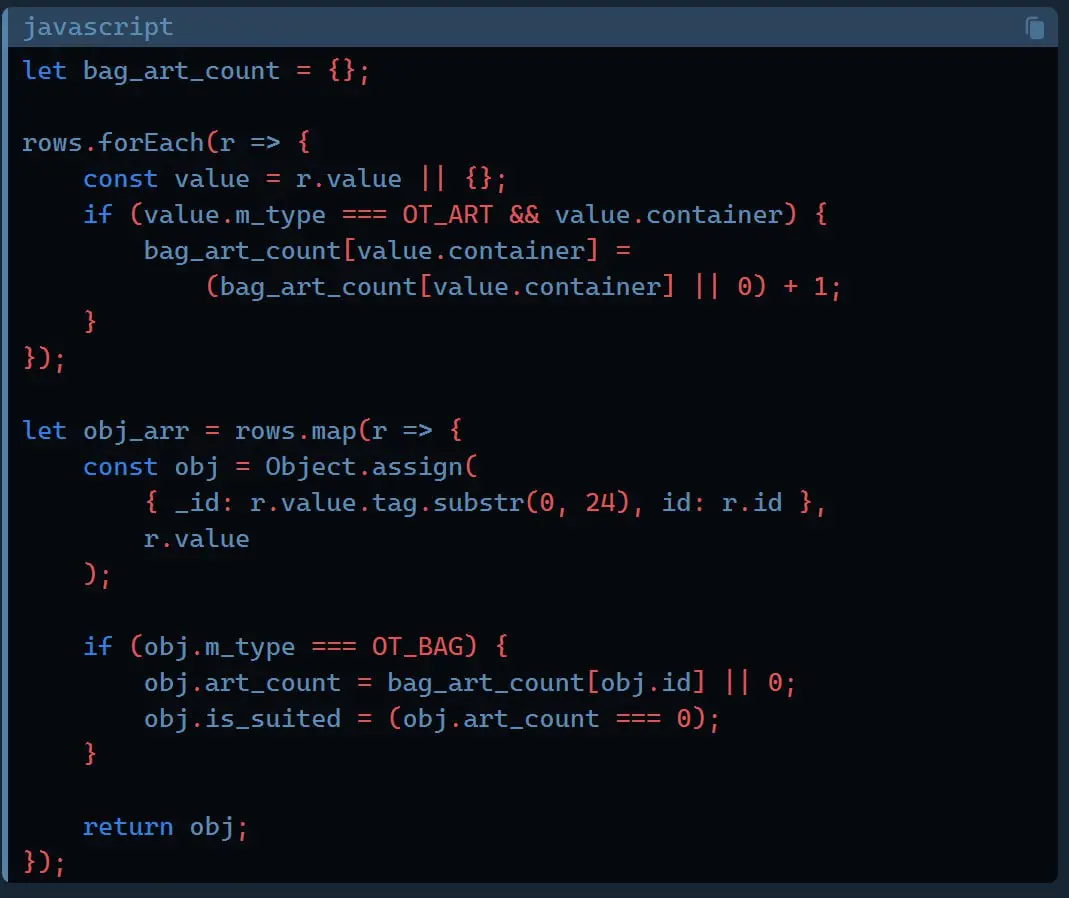Click the forEach method name

151,143
